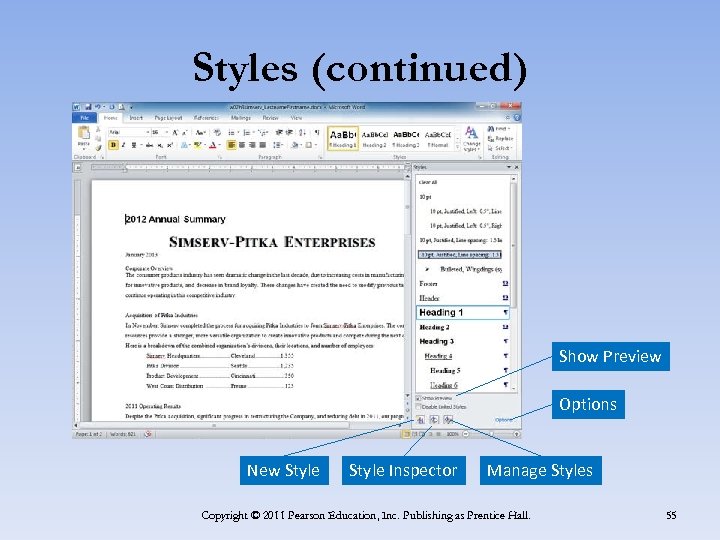This screenshot has height=540, width=720.
Task: Open the Underline style dropdown arrow
Action: coord(141,145)
